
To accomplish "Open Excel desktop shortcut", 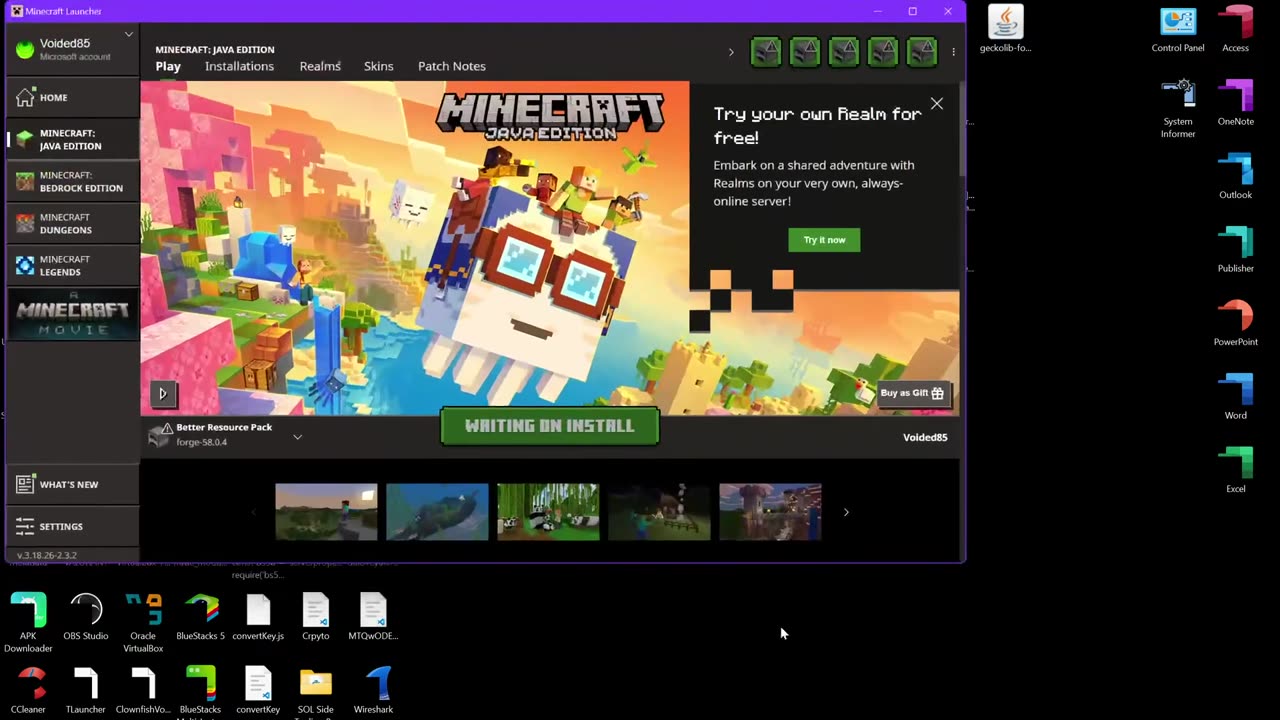I will (1235, 470).
